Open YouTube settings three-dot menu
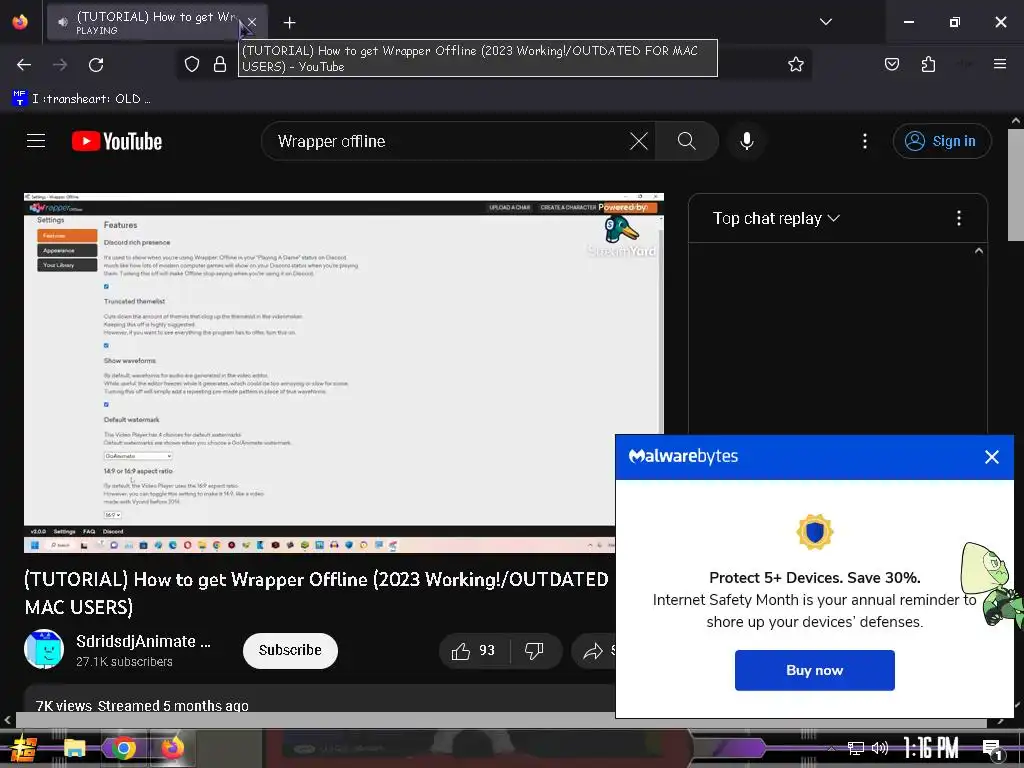This screenshot has height=768, width=1024. coord(865,141)
